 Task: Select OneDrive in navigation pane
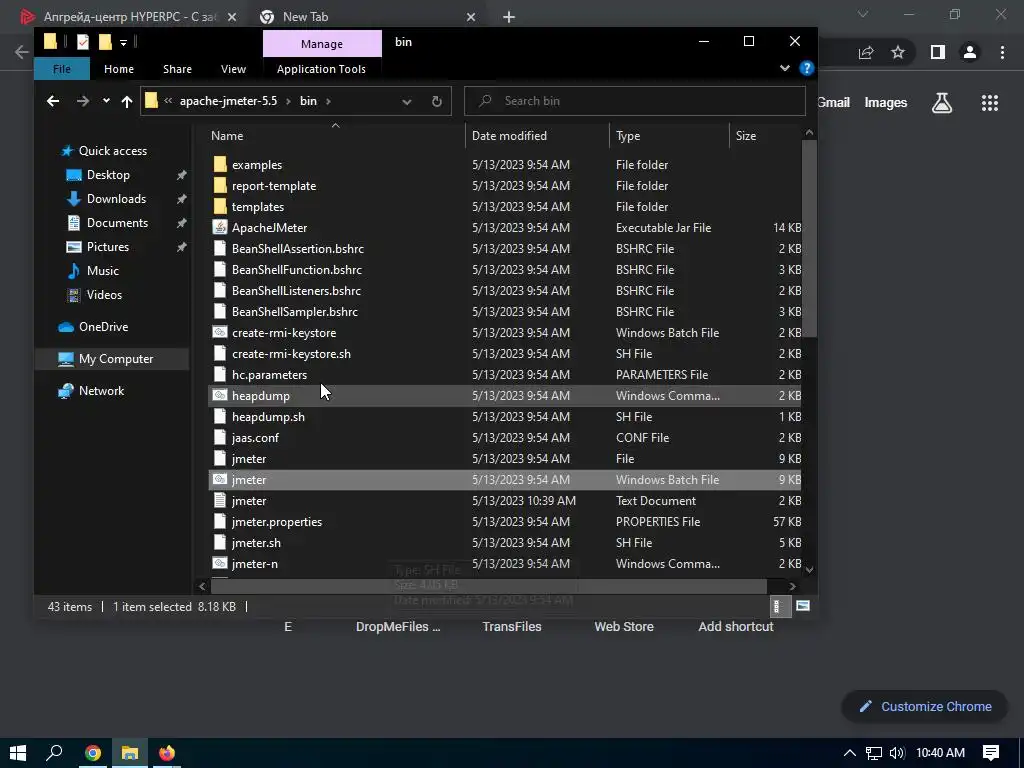click(103, 327)
